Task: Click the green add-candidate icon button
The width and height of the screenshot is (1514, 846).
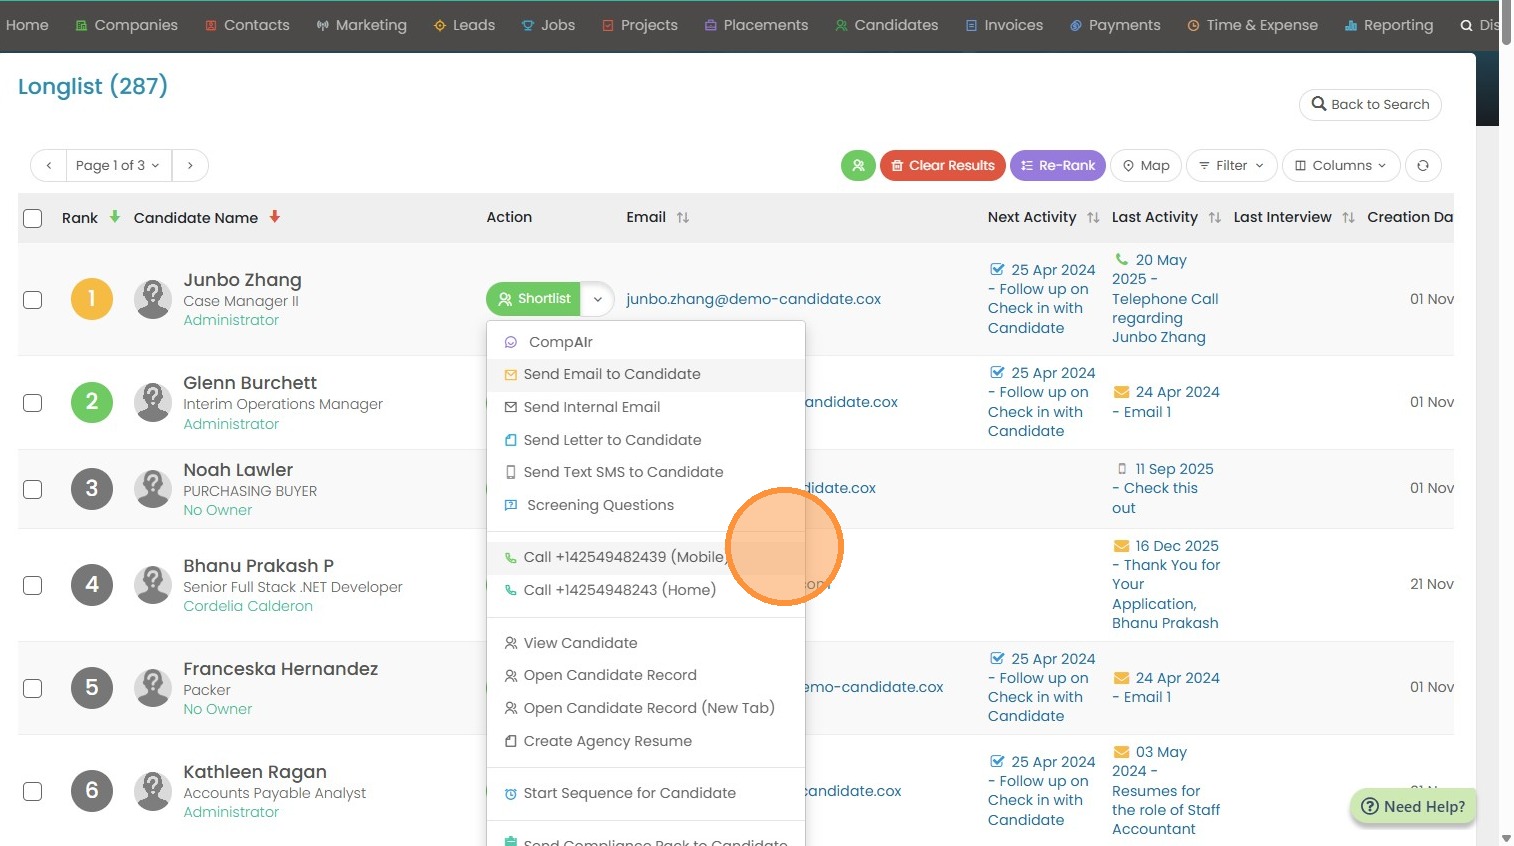Action: pyautogui.click(x=858, y=166)
